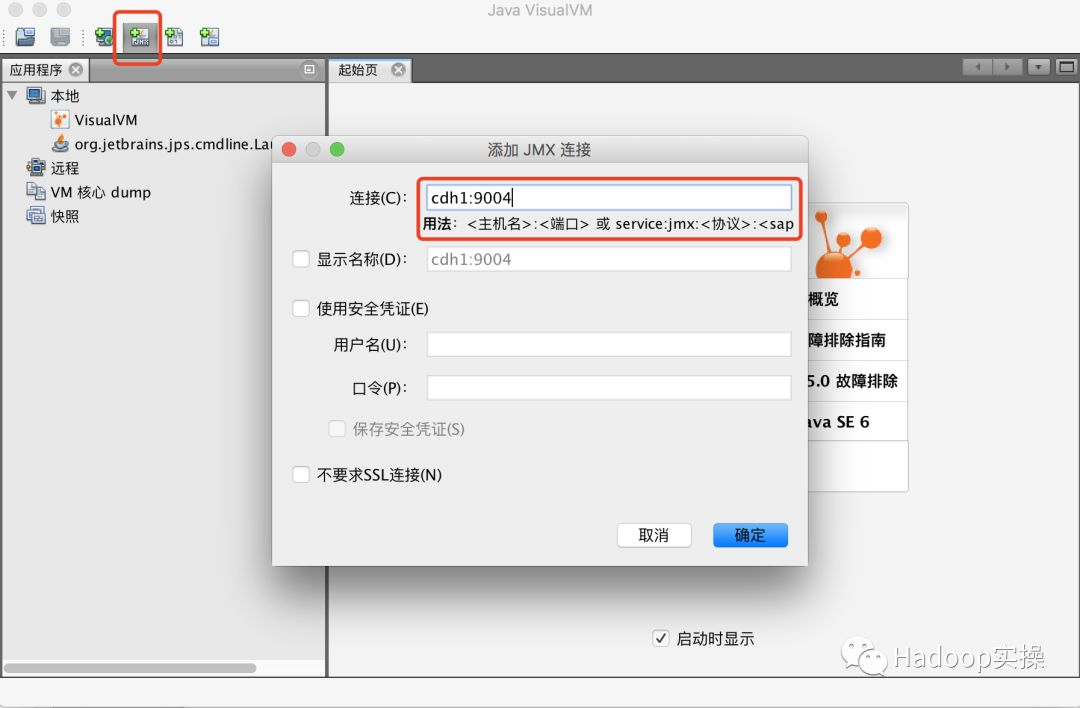Click Add JMX Connection toolbar icon

point(139,37)
